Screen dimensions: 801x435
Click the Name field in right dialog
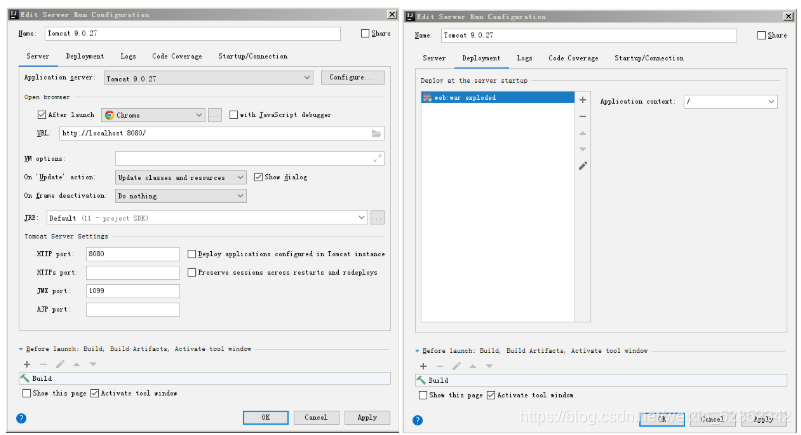tap(588, 35)
